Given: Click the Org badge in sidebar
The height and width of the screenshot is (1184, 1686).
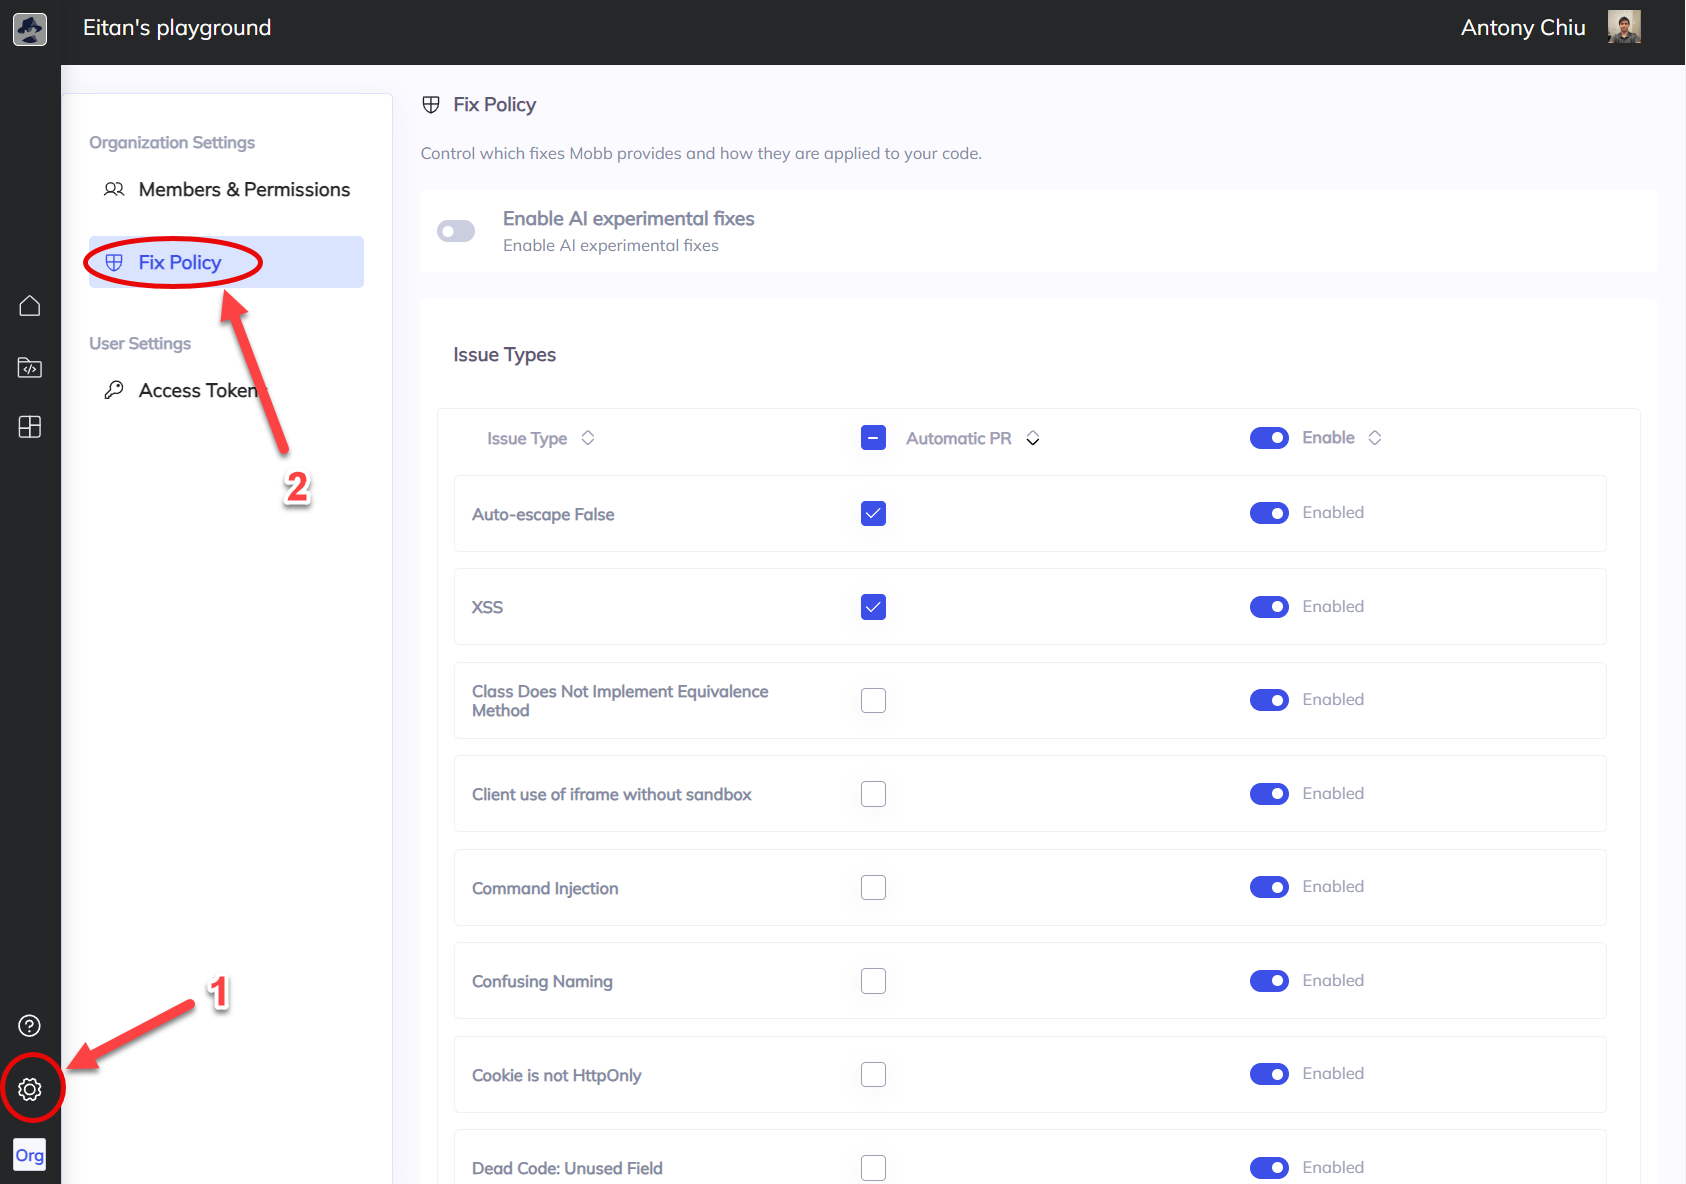Looking at the screenshot, I should click(30, 1156).
